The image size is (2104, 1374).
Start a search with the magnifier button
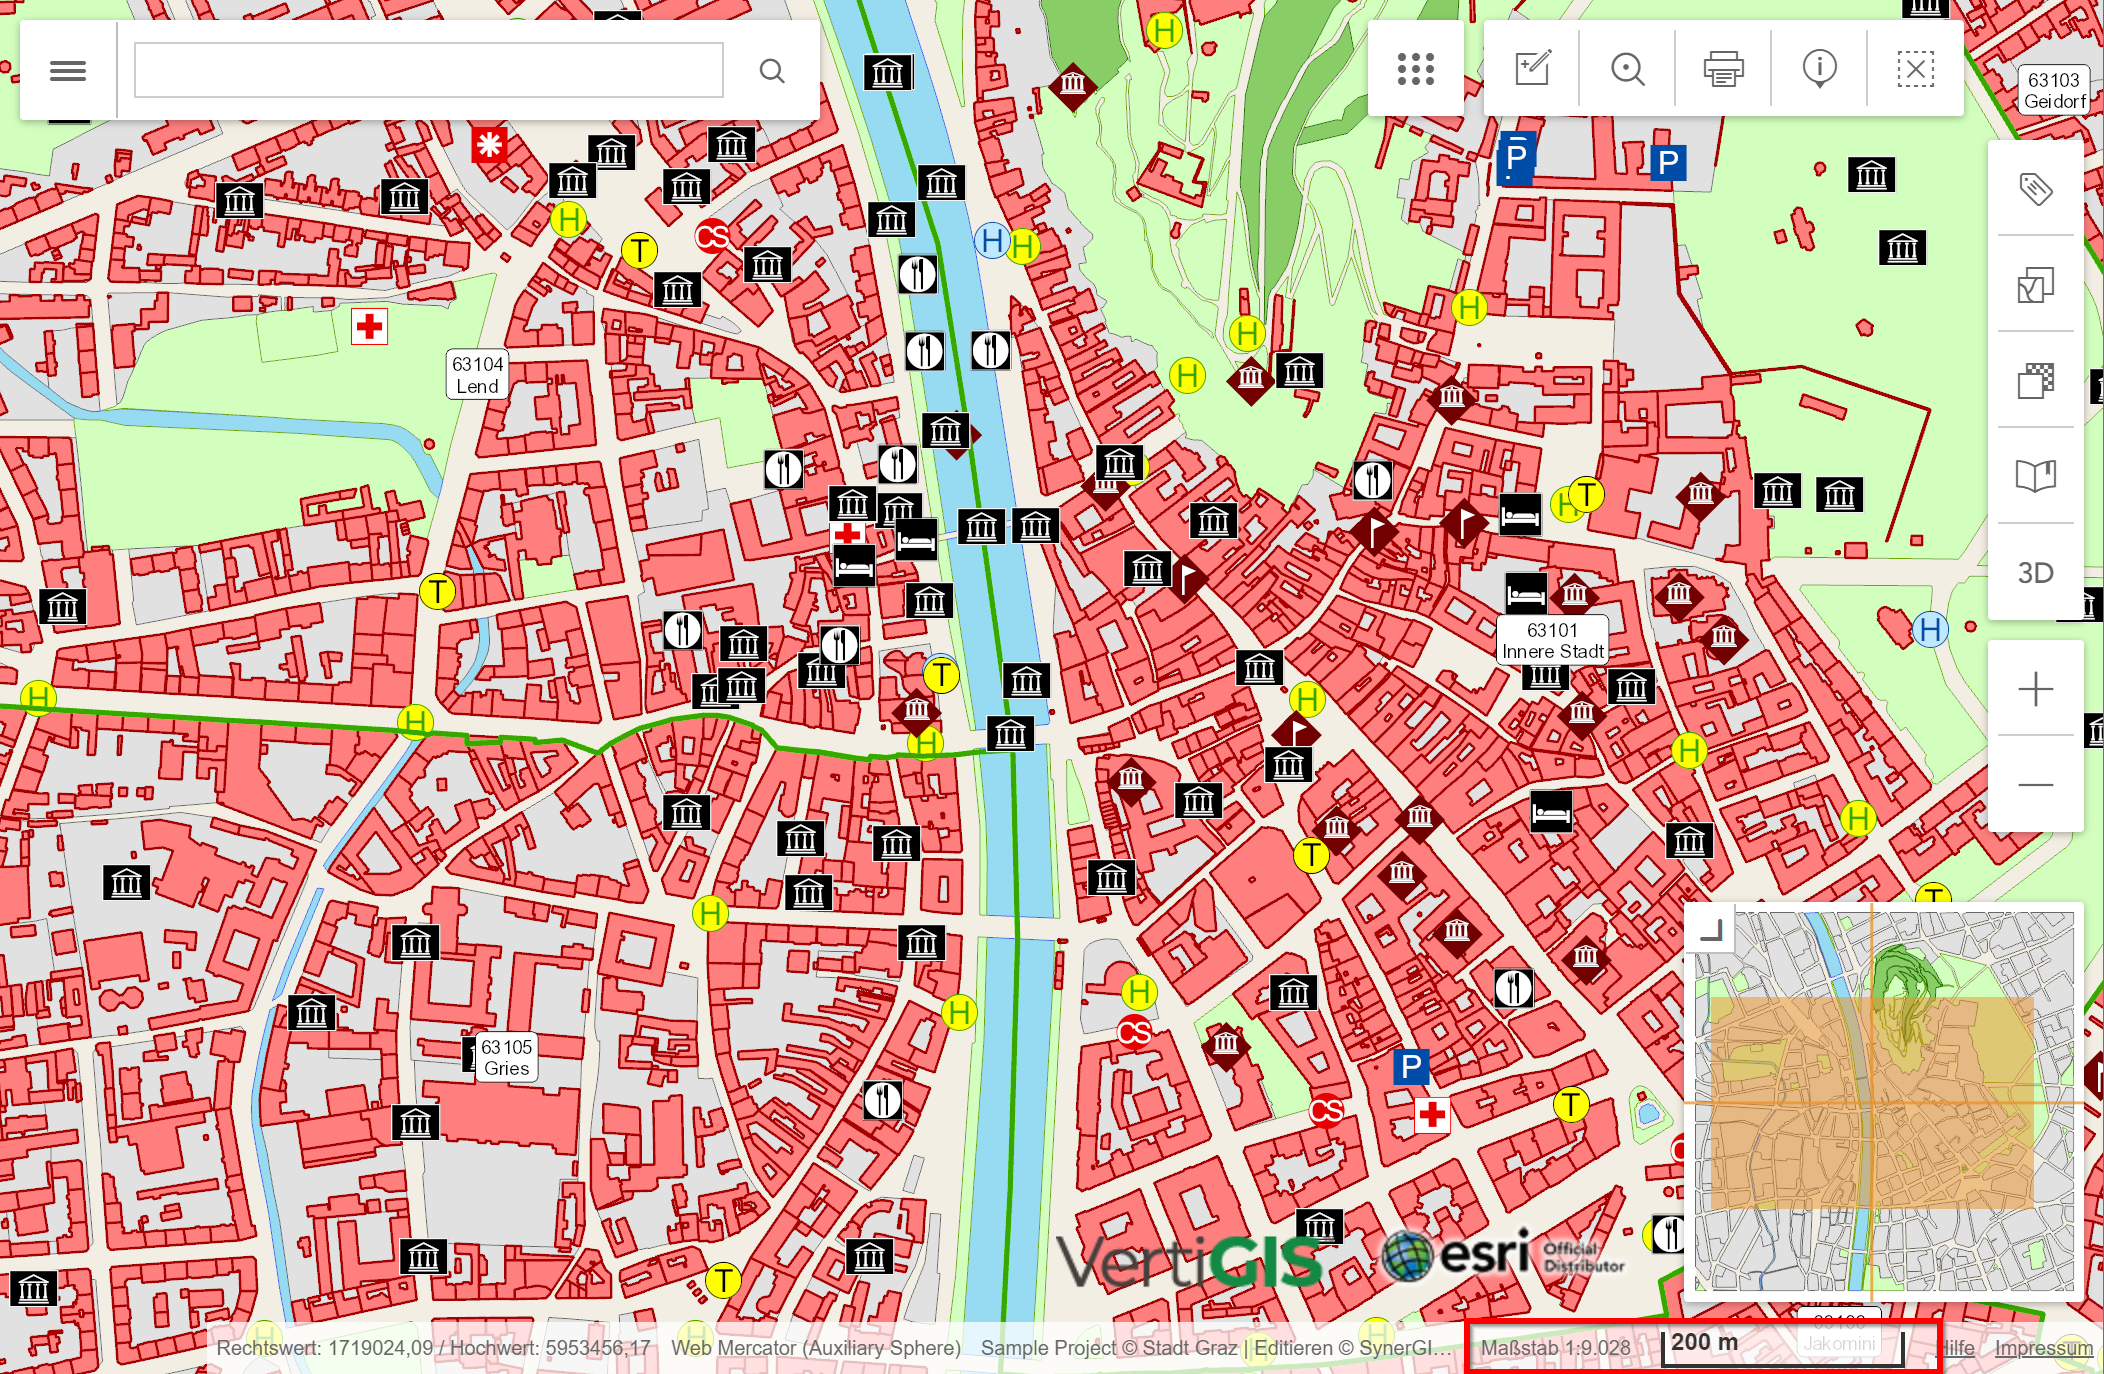(771, 70)
